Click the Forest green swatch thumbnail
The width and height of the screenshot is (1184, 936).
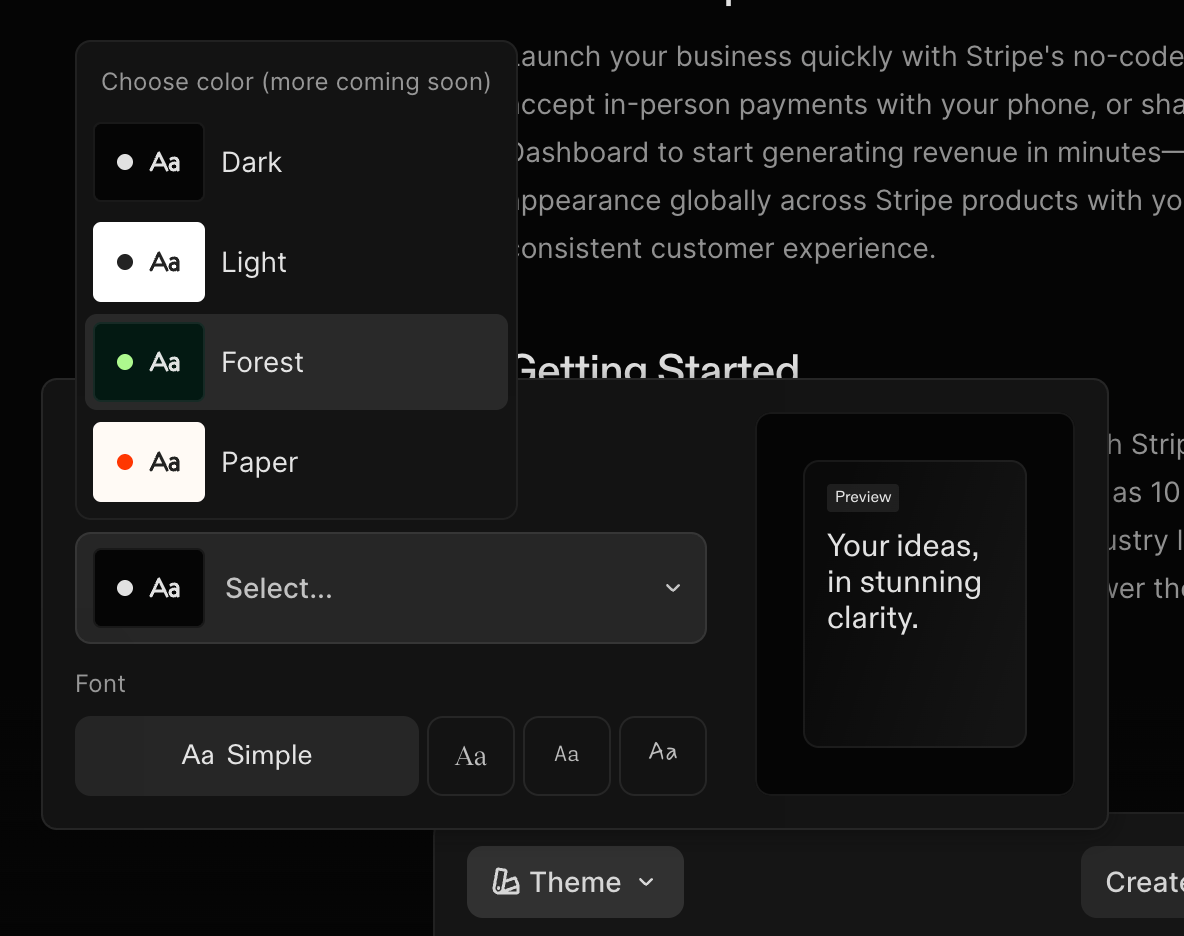point(149,362)
